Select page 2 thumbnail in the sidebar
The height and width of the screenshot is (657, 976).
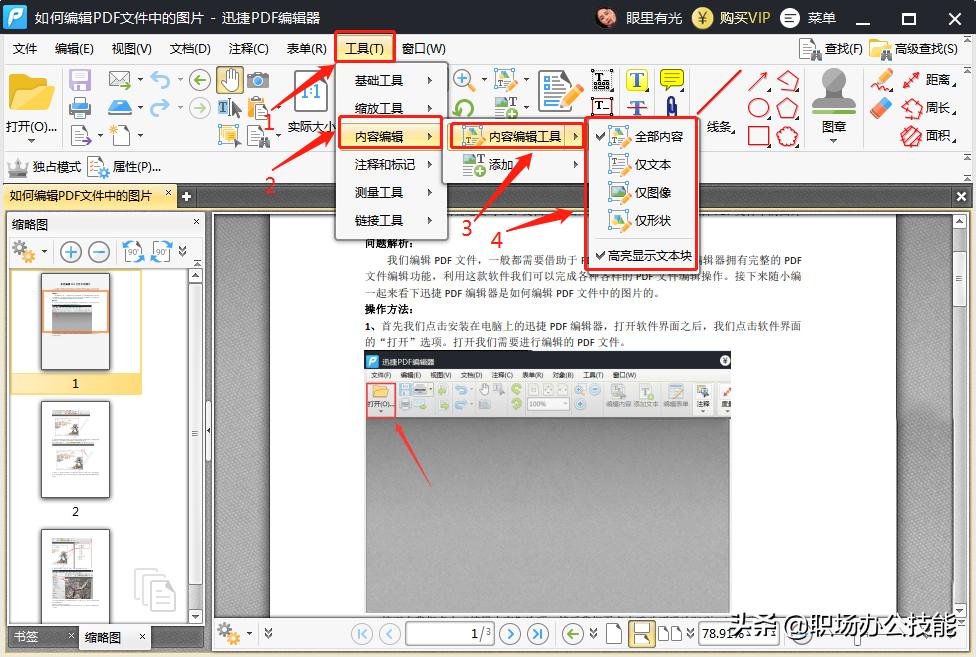[75, 450]
